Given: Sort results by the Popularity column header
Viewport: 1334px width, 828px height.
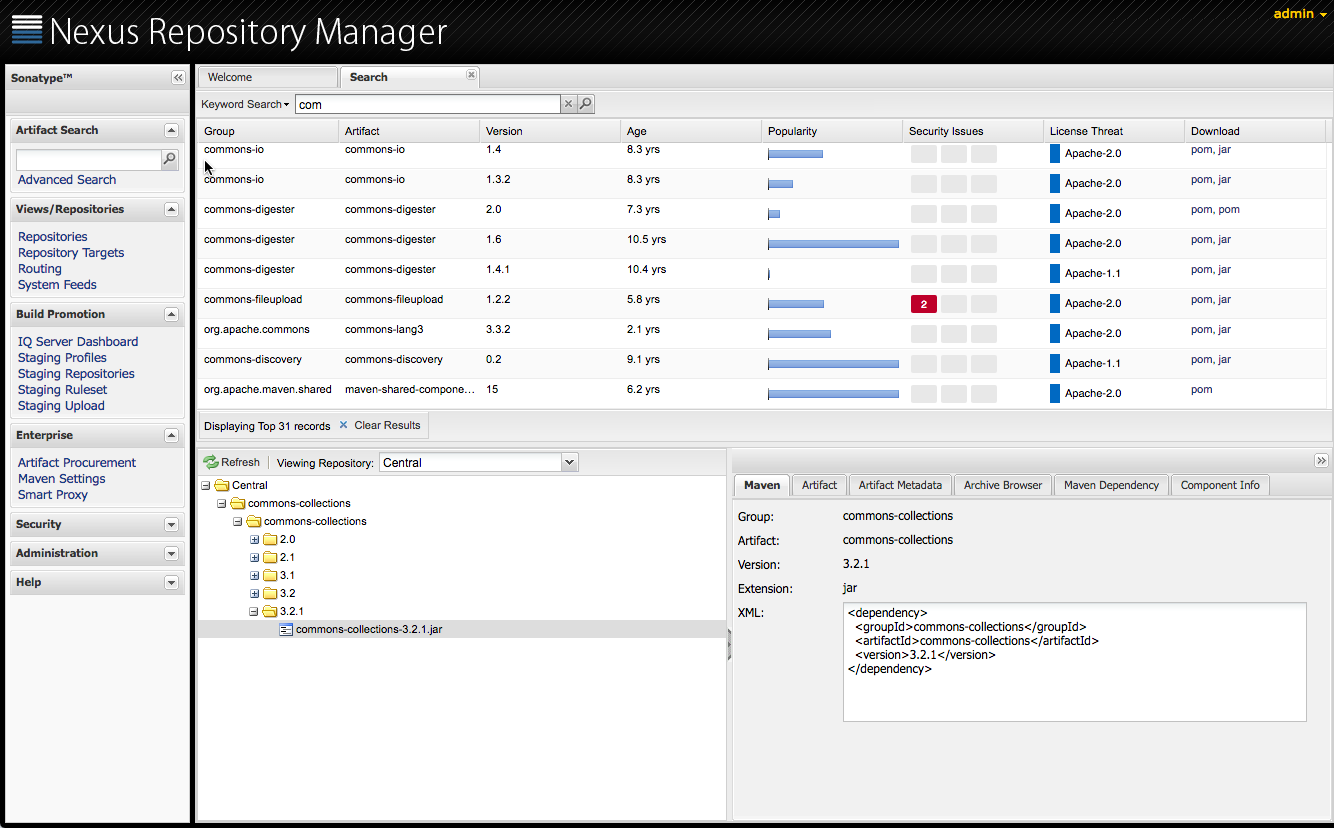Looking at the screenshot, I should point(832,131).
